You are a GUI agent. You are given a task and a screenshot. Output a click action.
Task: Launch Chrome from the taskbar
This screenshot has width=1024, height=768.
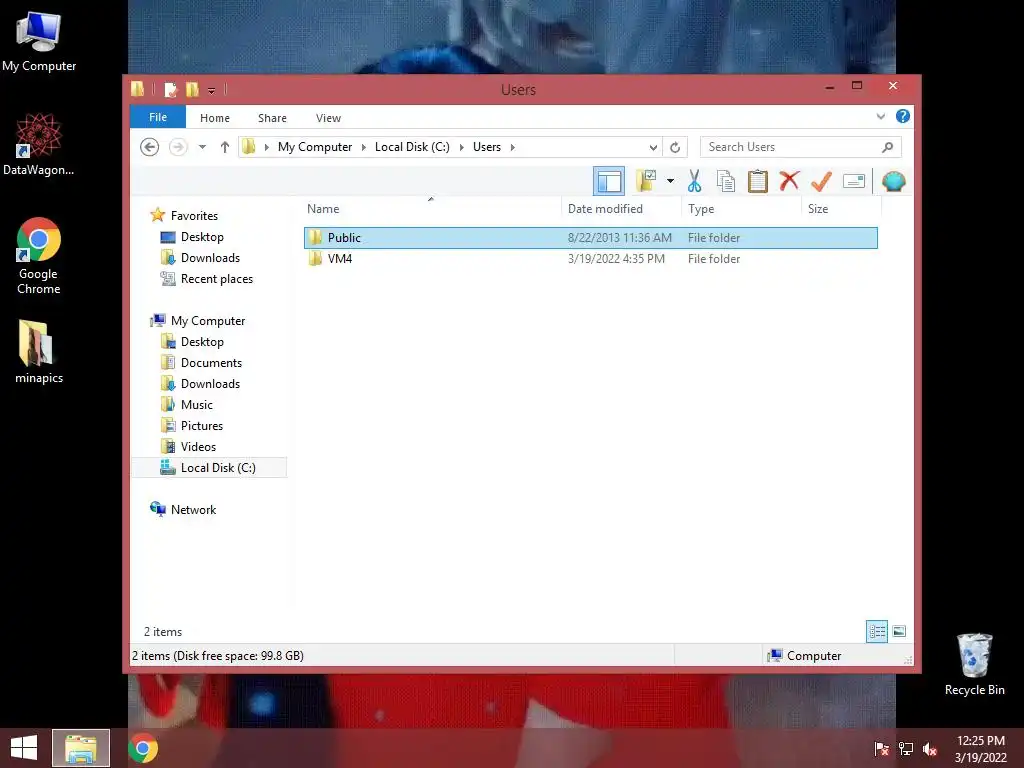coord(143,748)
